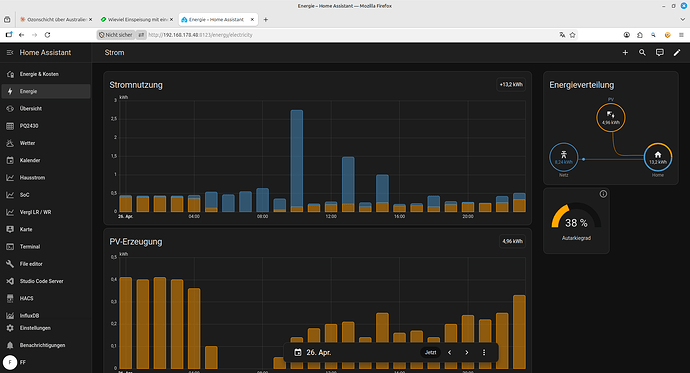Open Benachrichtigungen bell icon
690x373 pixels.
[10, 345]
